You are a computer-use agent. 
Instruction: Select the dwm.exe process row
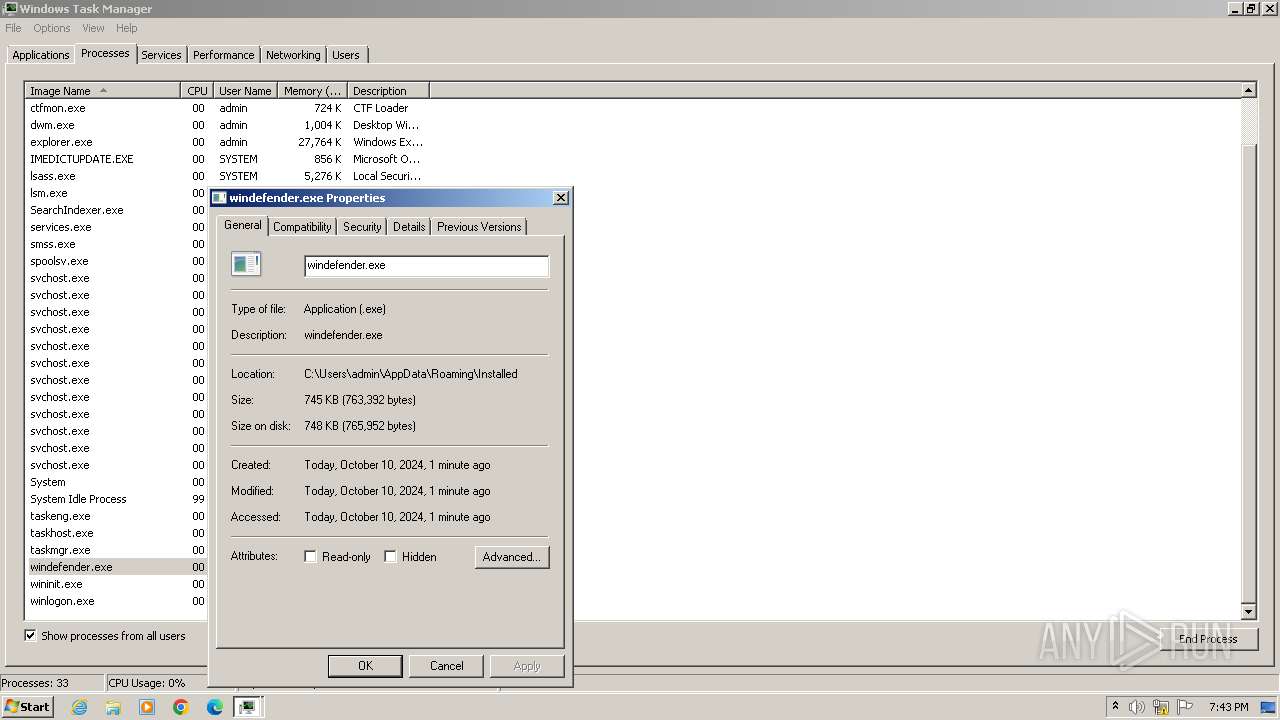227,125
